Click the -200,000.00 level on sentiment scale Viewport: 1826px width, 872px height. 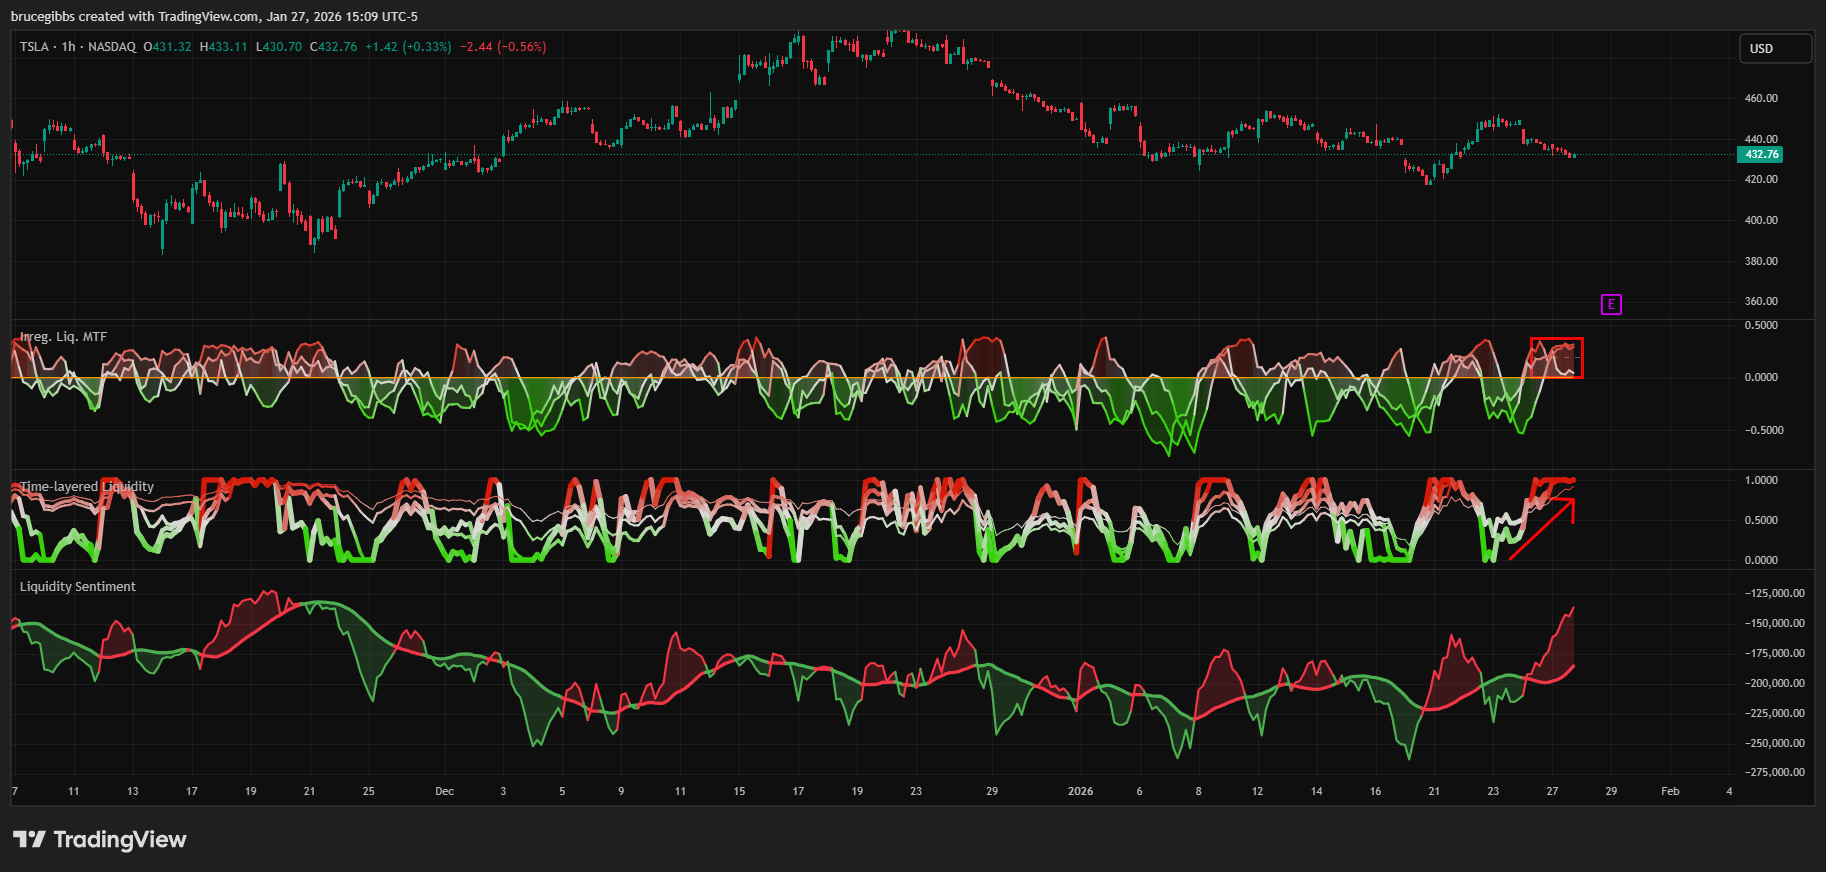tap(1774, 683)
